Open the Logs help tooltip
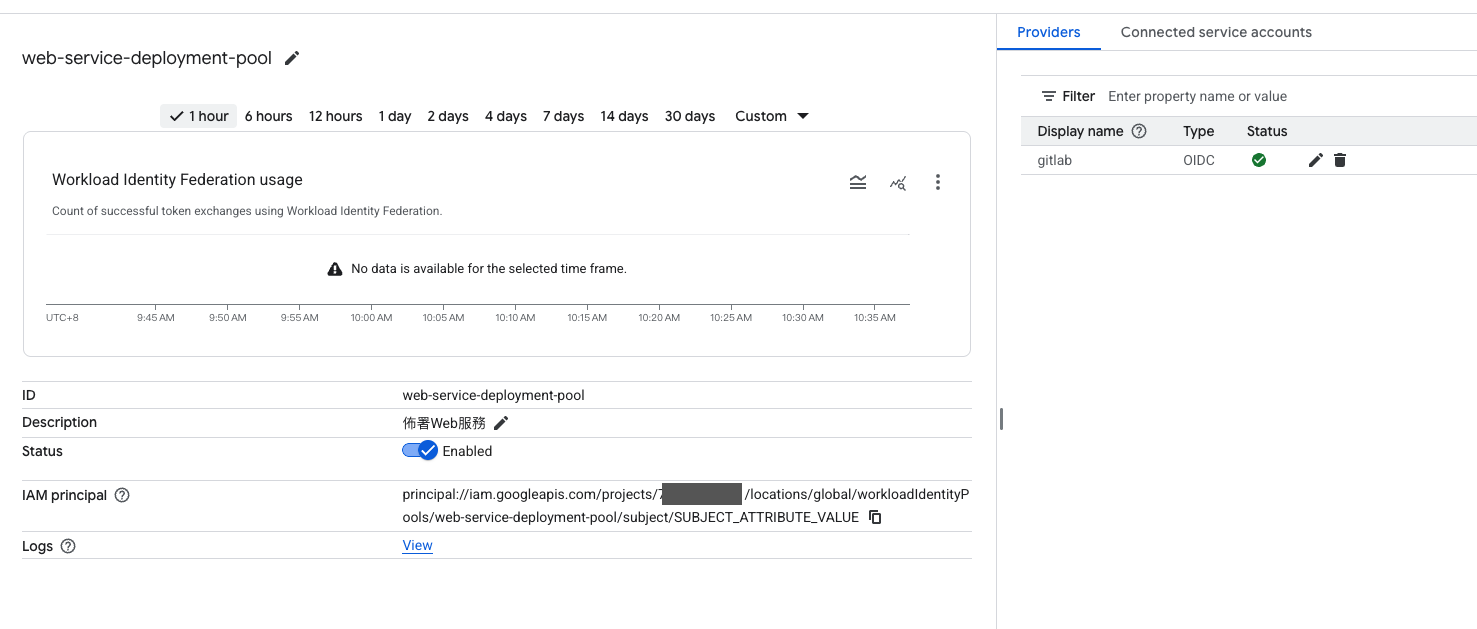Viewport: 1477px width, 629px height. coord(67,546)
